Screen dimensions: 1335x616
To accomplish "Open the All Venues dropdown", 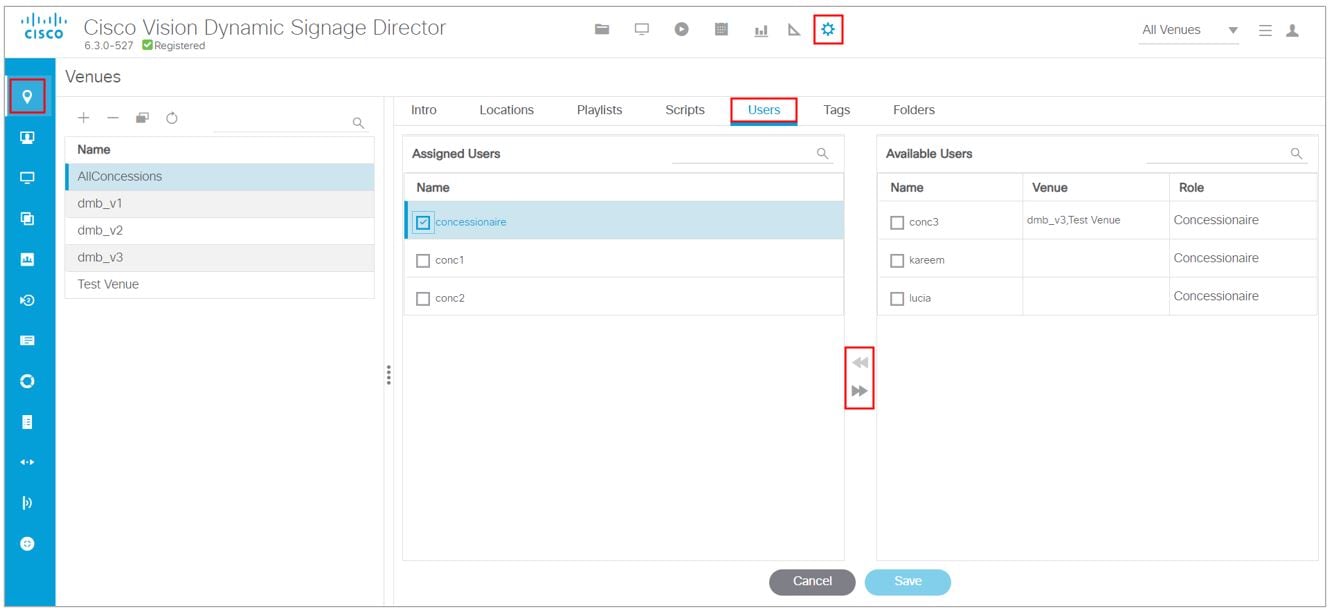I will point(1190,30).
